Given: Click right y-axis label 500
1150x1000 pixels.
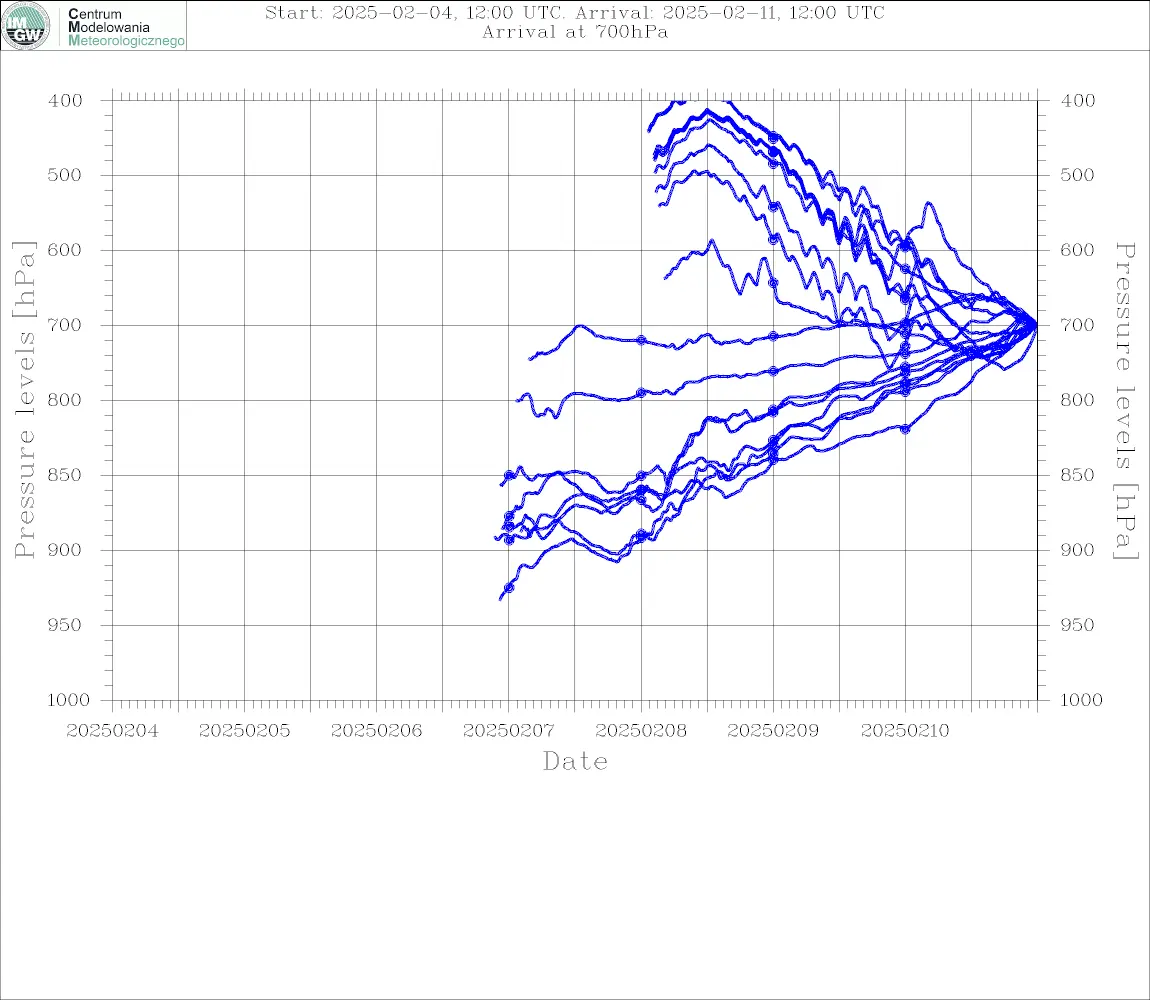Looking at the screenshot, I should coord(1078,175).
